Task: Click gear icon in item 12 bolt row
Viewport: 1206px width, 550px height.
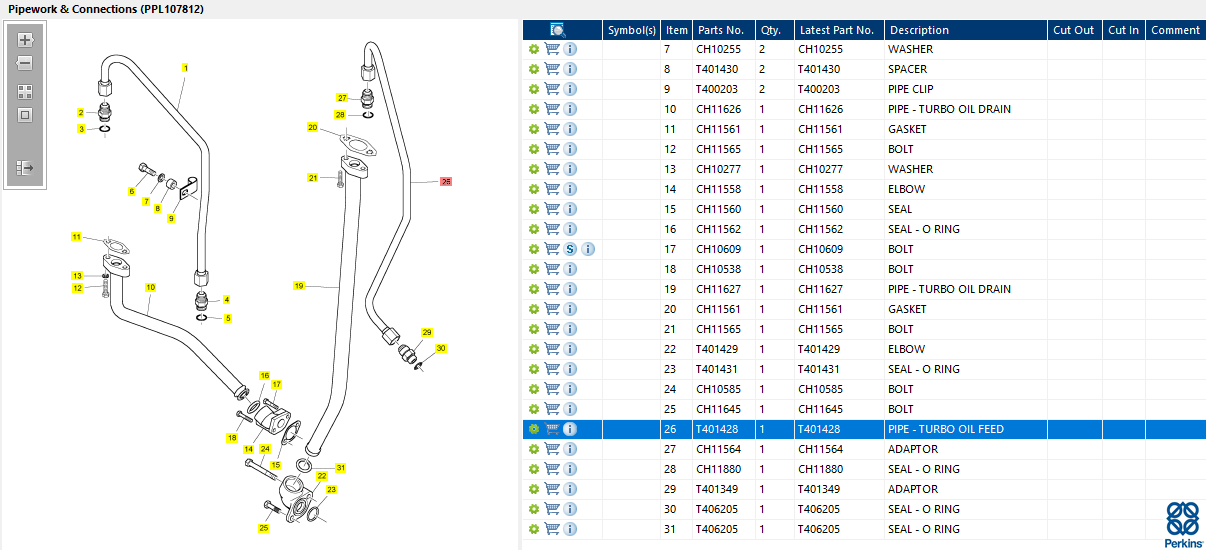Action: tap(534, 149)
